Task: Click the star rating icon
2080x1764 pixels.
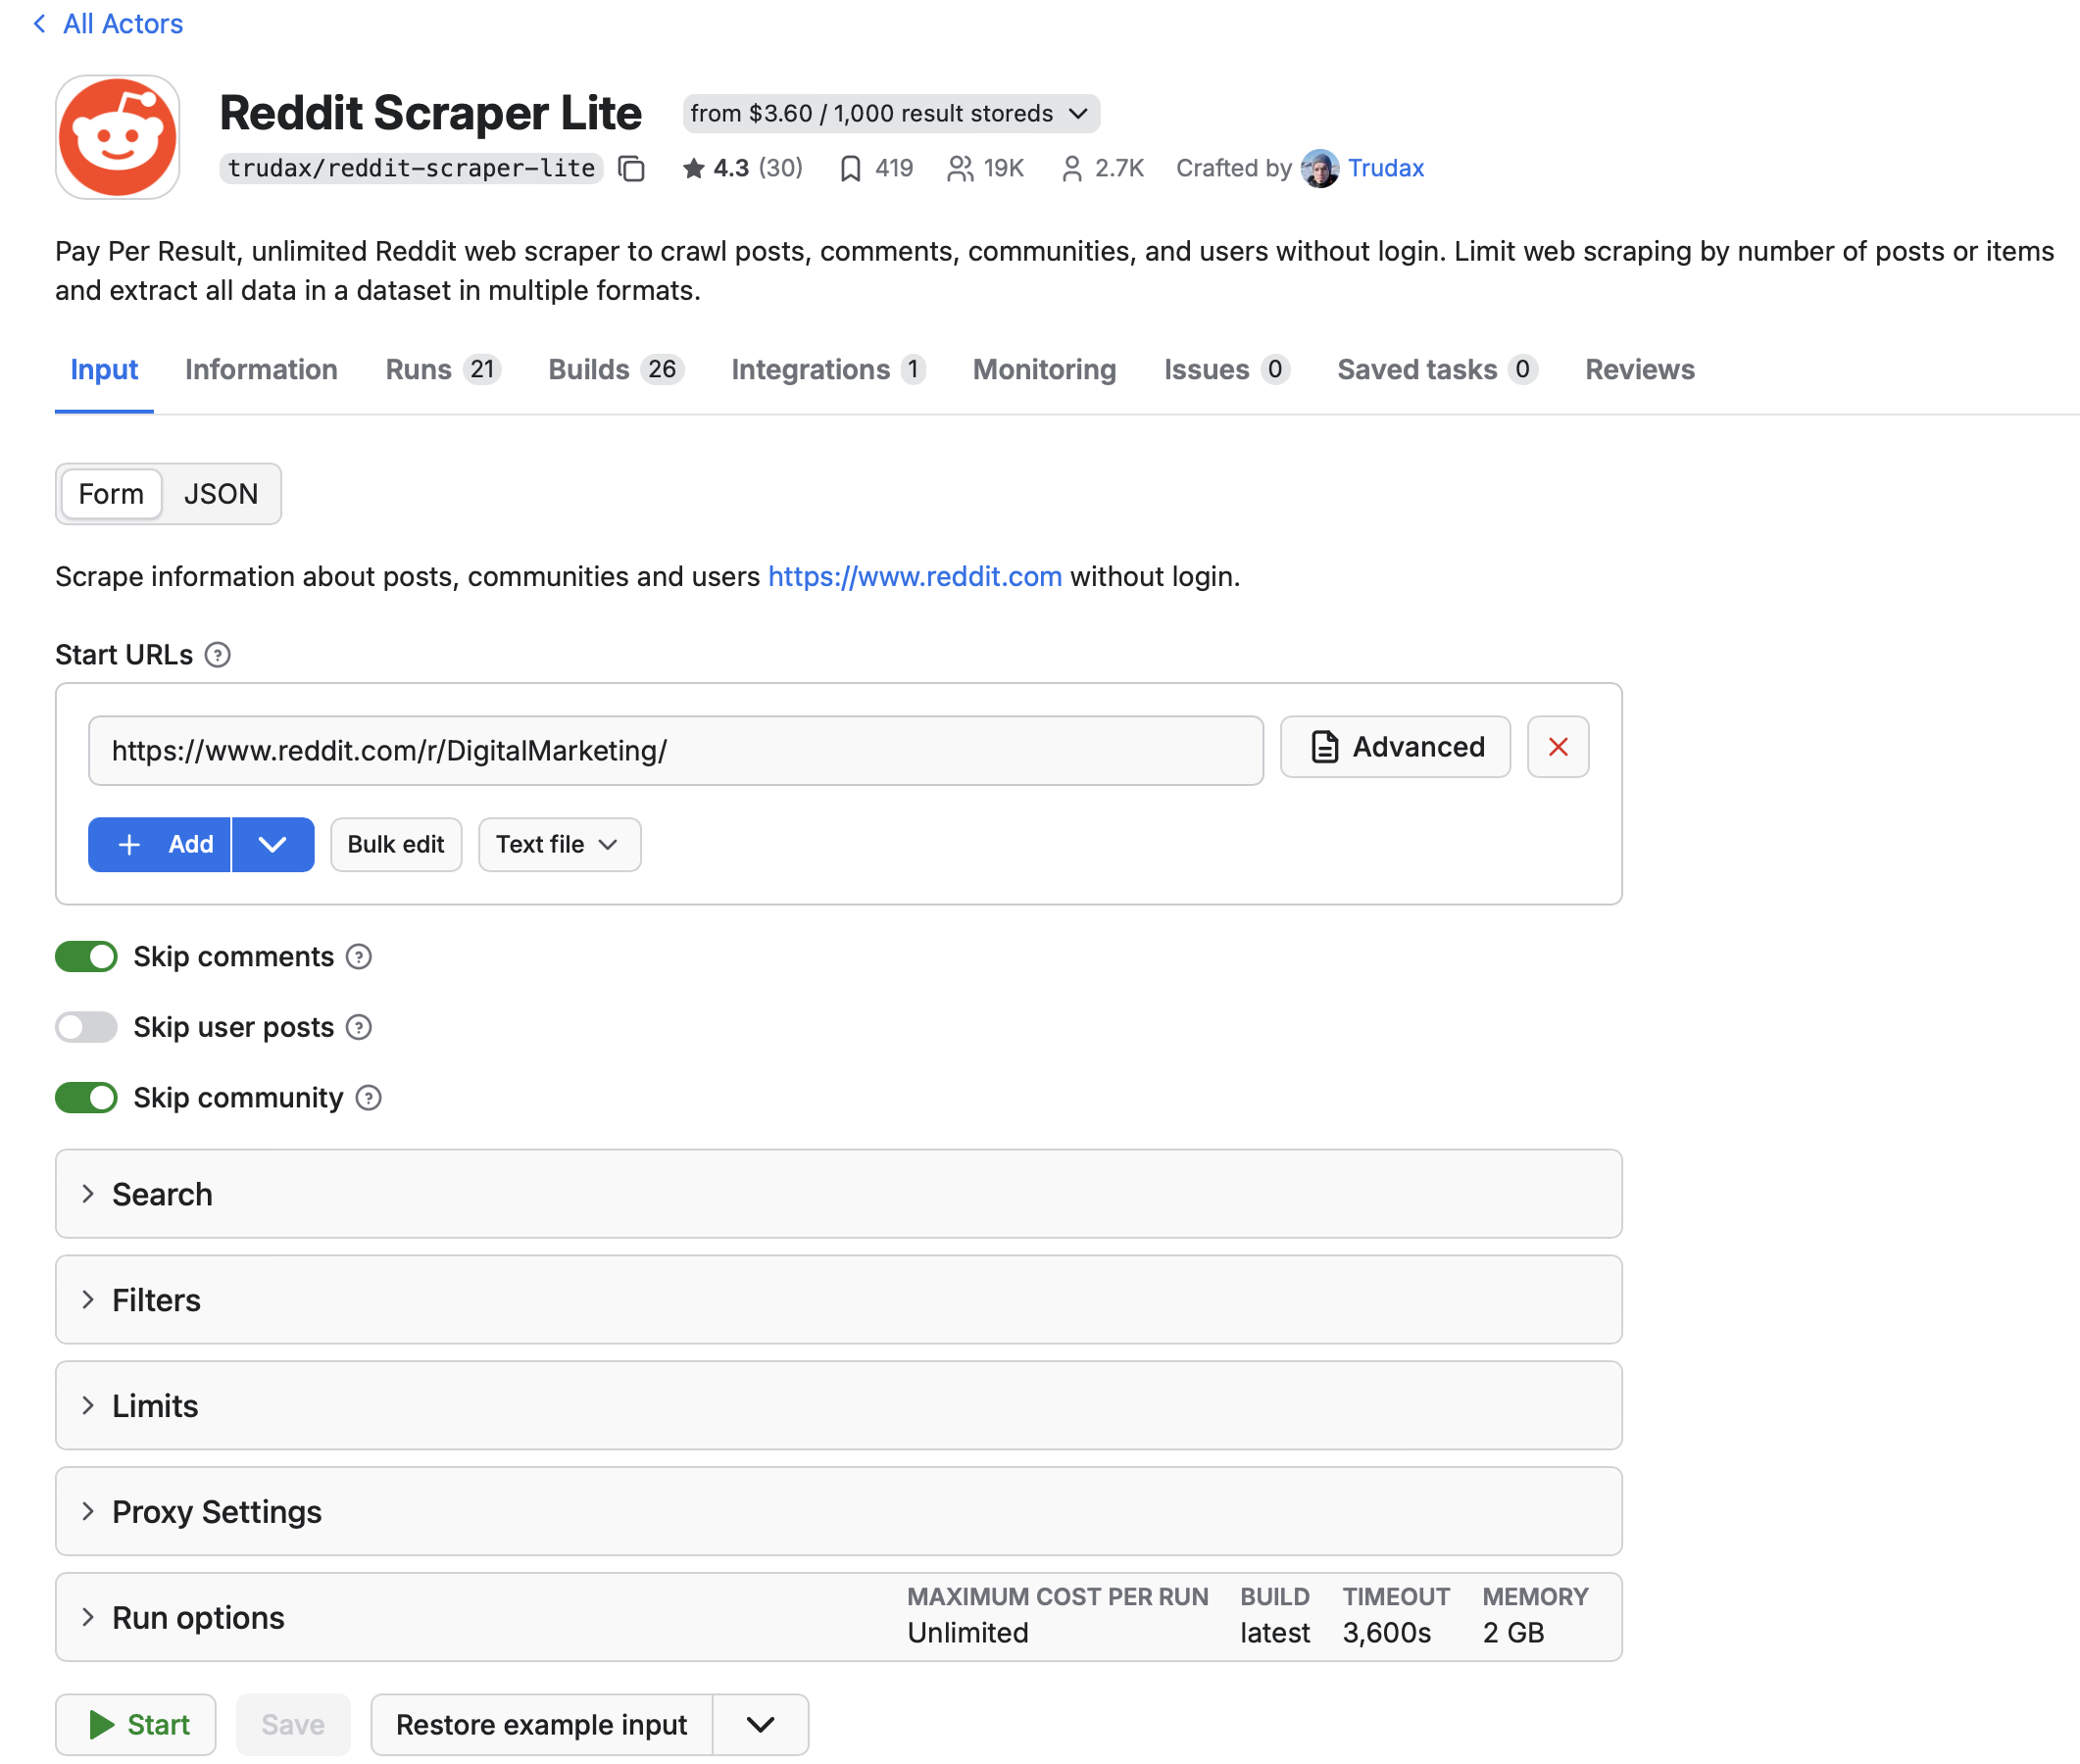Action: (x=693, y=169)
